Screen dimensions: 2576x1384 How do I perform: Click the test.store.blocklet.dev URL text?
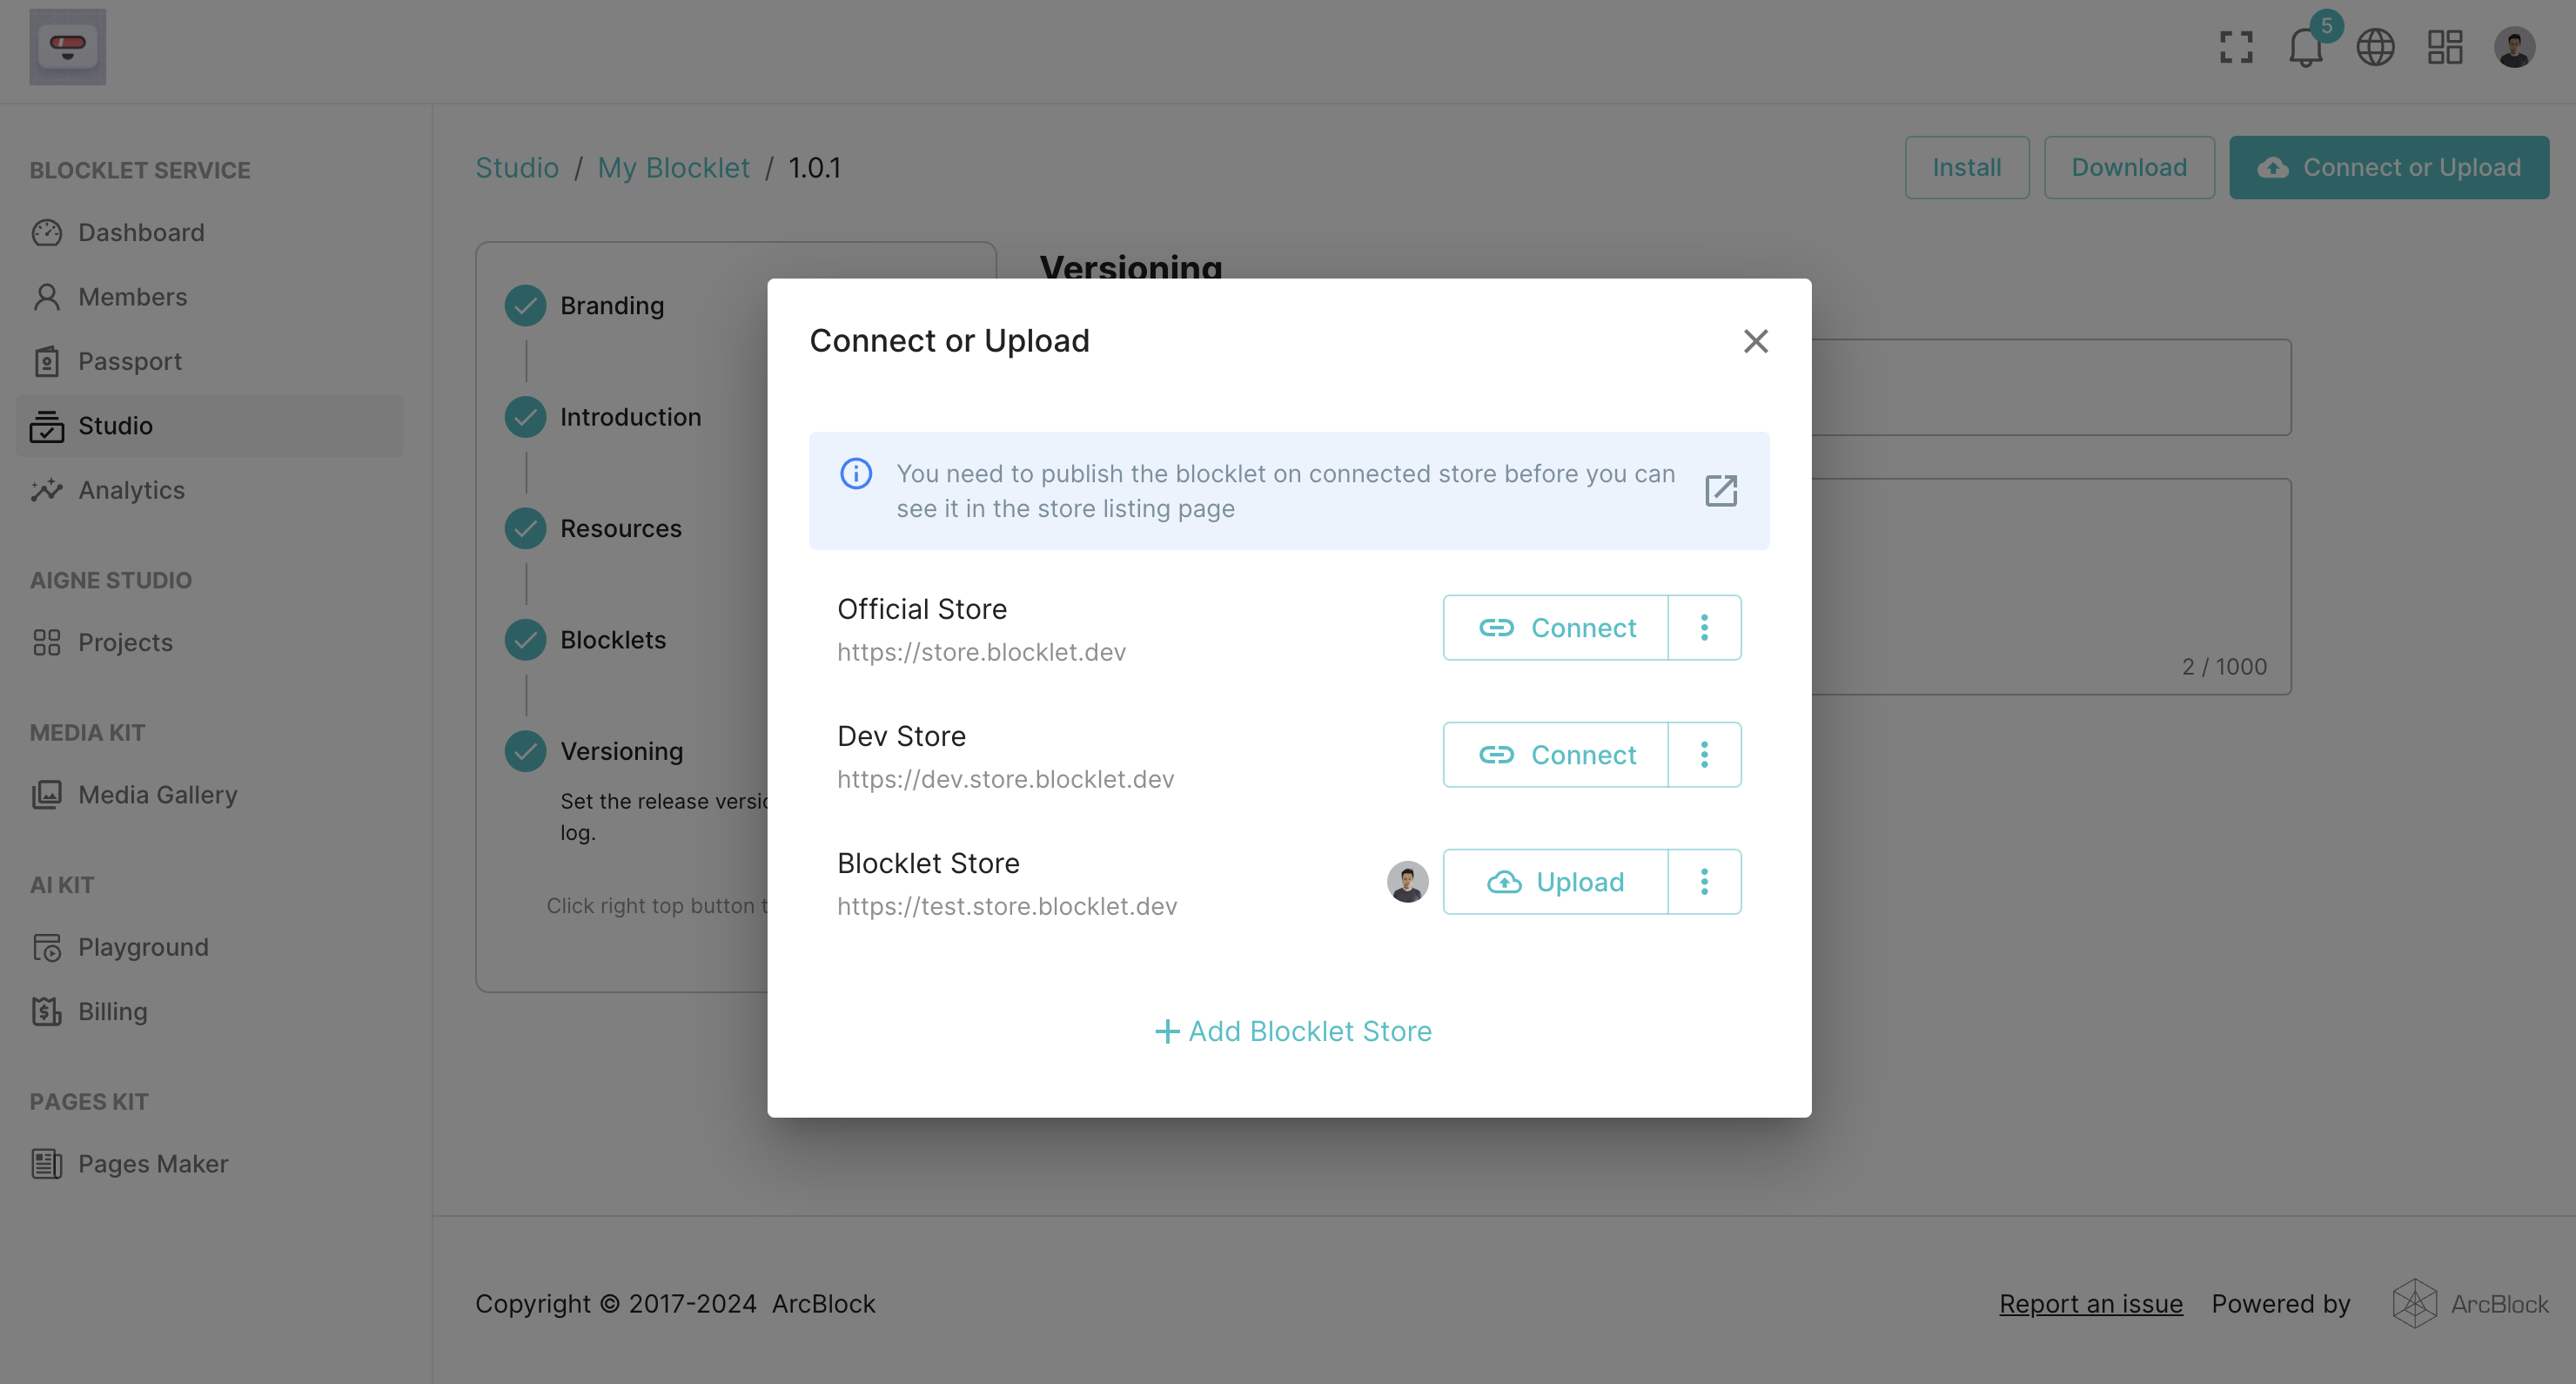pyautogui.click(x=1007, y=906)
